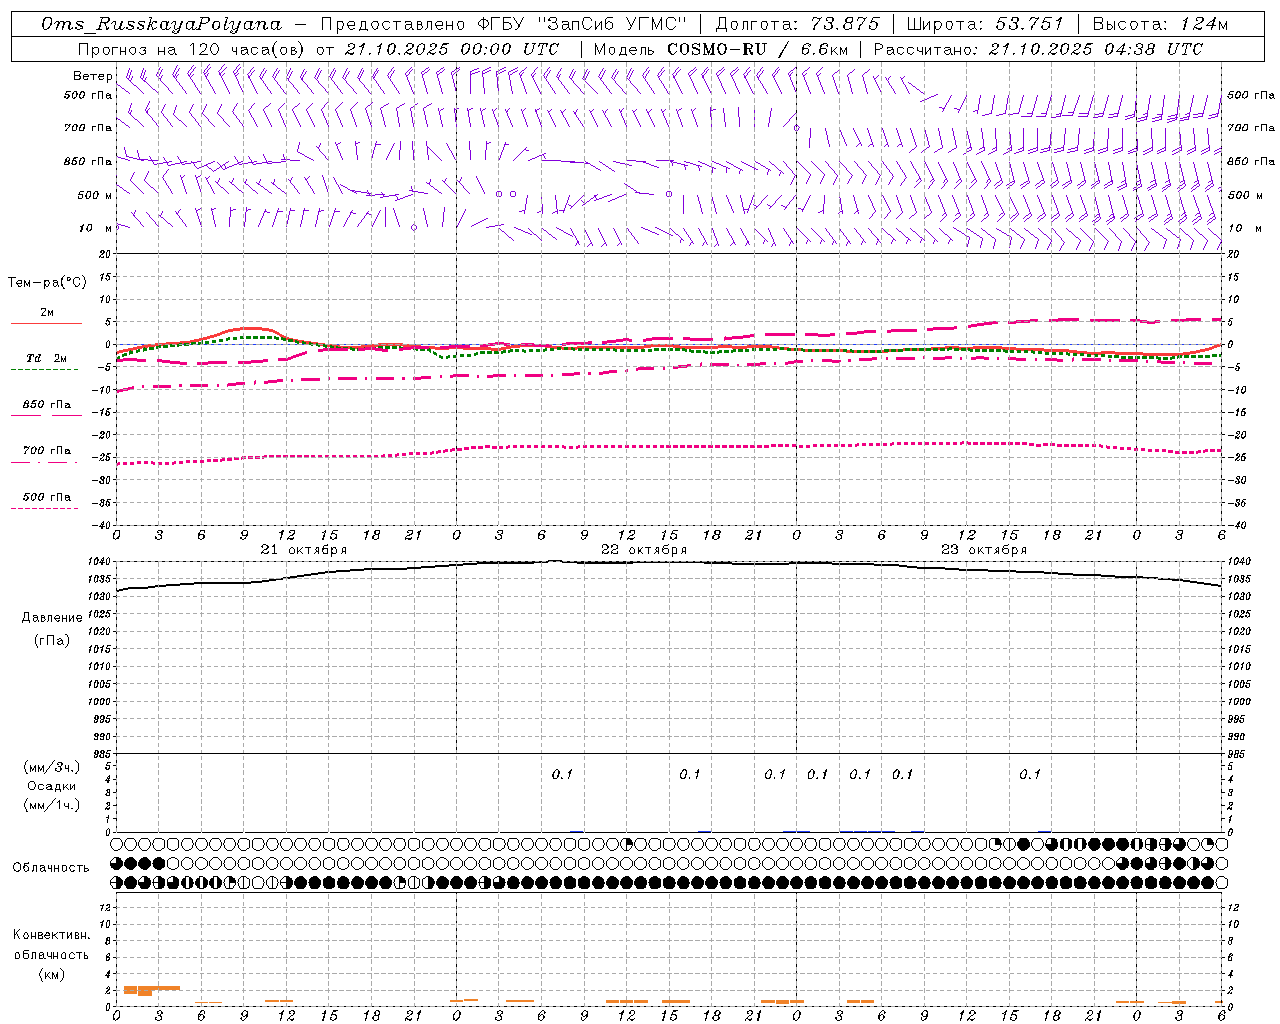Click the elevation value Высота: 124м
Screen dimensions: 1280x1024
point(1160,24)
